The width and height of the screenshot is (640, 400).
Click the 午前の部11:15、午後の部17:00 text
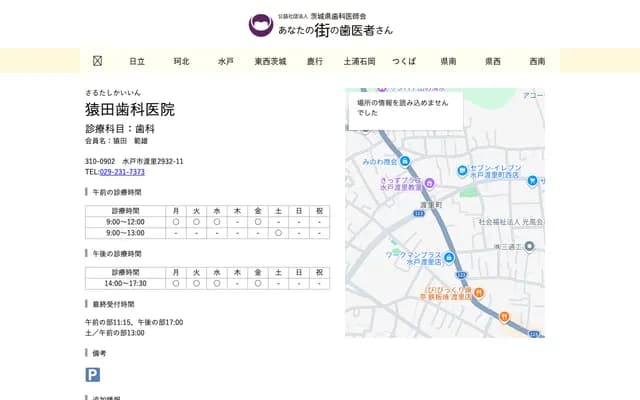[134, 322]
